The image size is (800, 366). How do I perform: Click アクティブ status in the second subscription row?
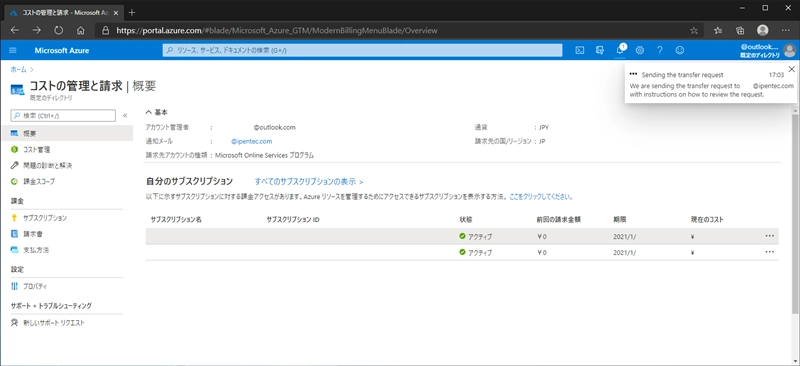pyautogui.click(x=476, y=252)
